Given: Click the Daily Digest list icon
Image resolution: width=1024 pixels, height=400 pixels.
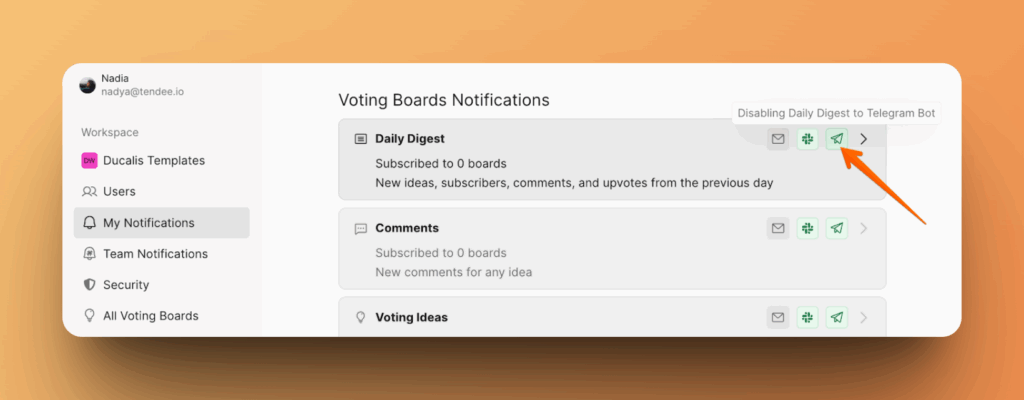Looking at the screenshot, I should pyautogui.click(x=361, y=139).
